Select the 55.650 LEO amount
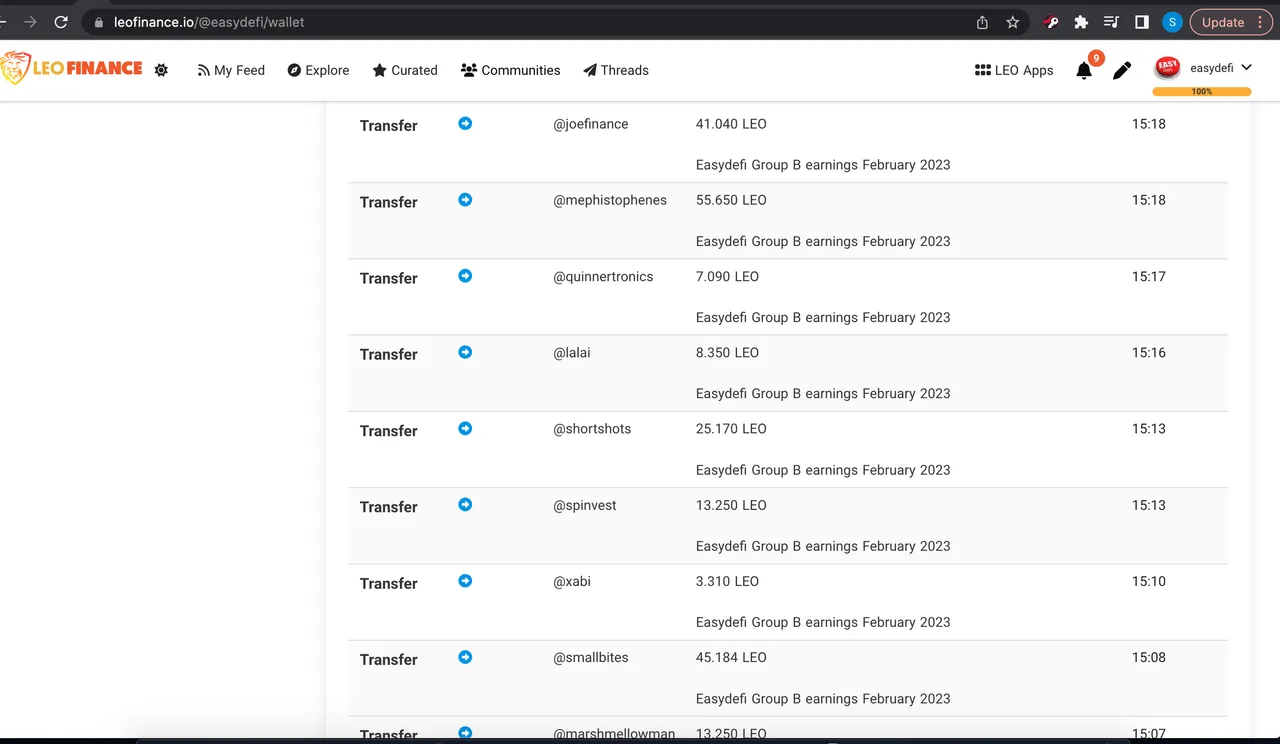Image resolution: width=1280 pixels, height=744 pixels. 731,200
